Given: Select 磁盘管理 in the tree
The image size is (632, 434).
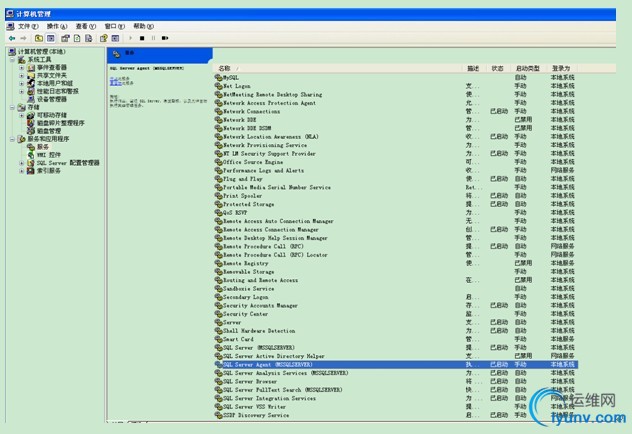Looking at the screenshot, I should point(49,131).
